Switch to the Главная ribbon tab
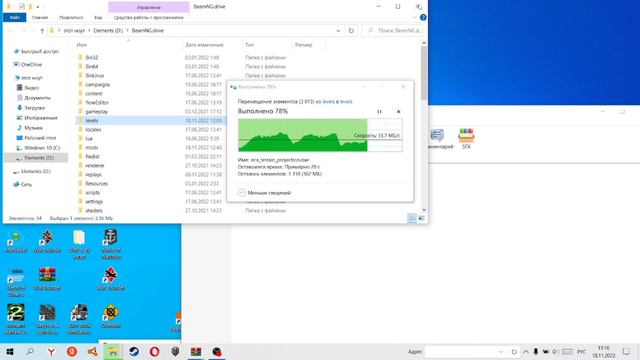 (x=40, y=18)
